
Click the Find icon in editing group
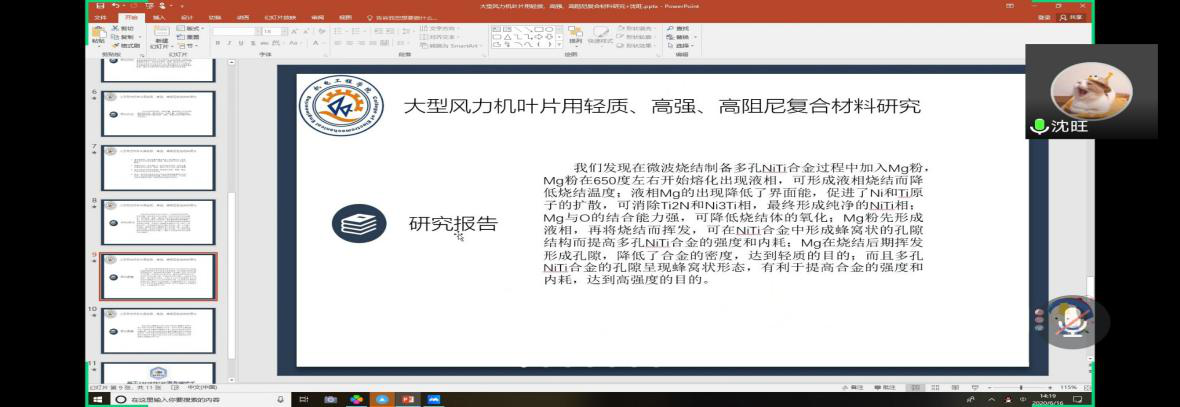pyautogui.click(x=681, y=28)
